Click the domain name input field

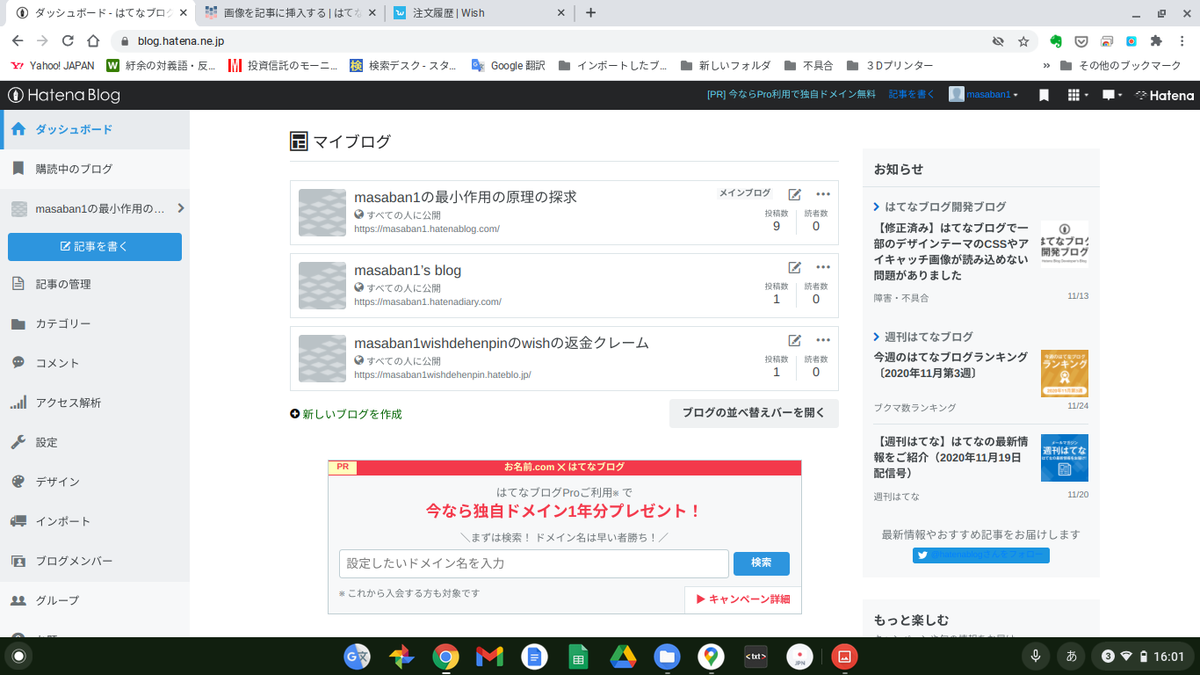534,563
